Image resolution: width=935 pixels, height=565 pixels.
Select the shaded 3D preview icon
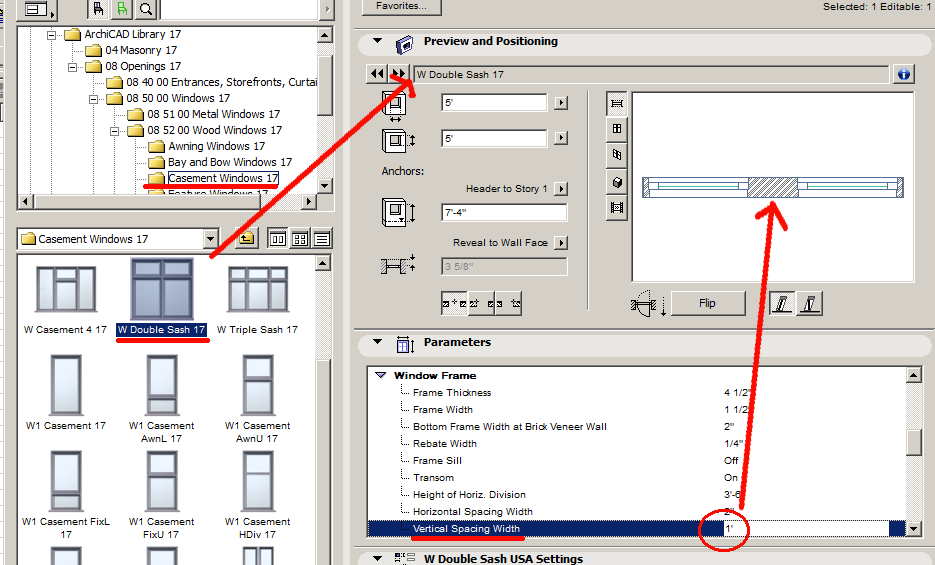click(617, 182)
